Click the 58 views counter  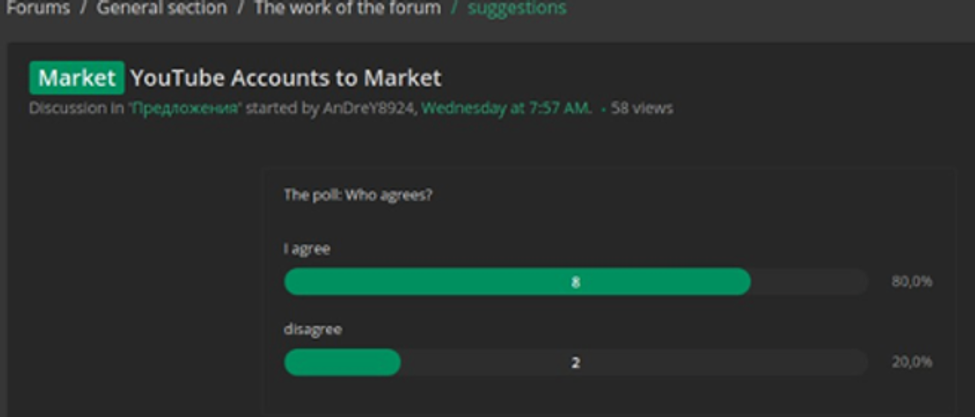(x=642, y=108)
